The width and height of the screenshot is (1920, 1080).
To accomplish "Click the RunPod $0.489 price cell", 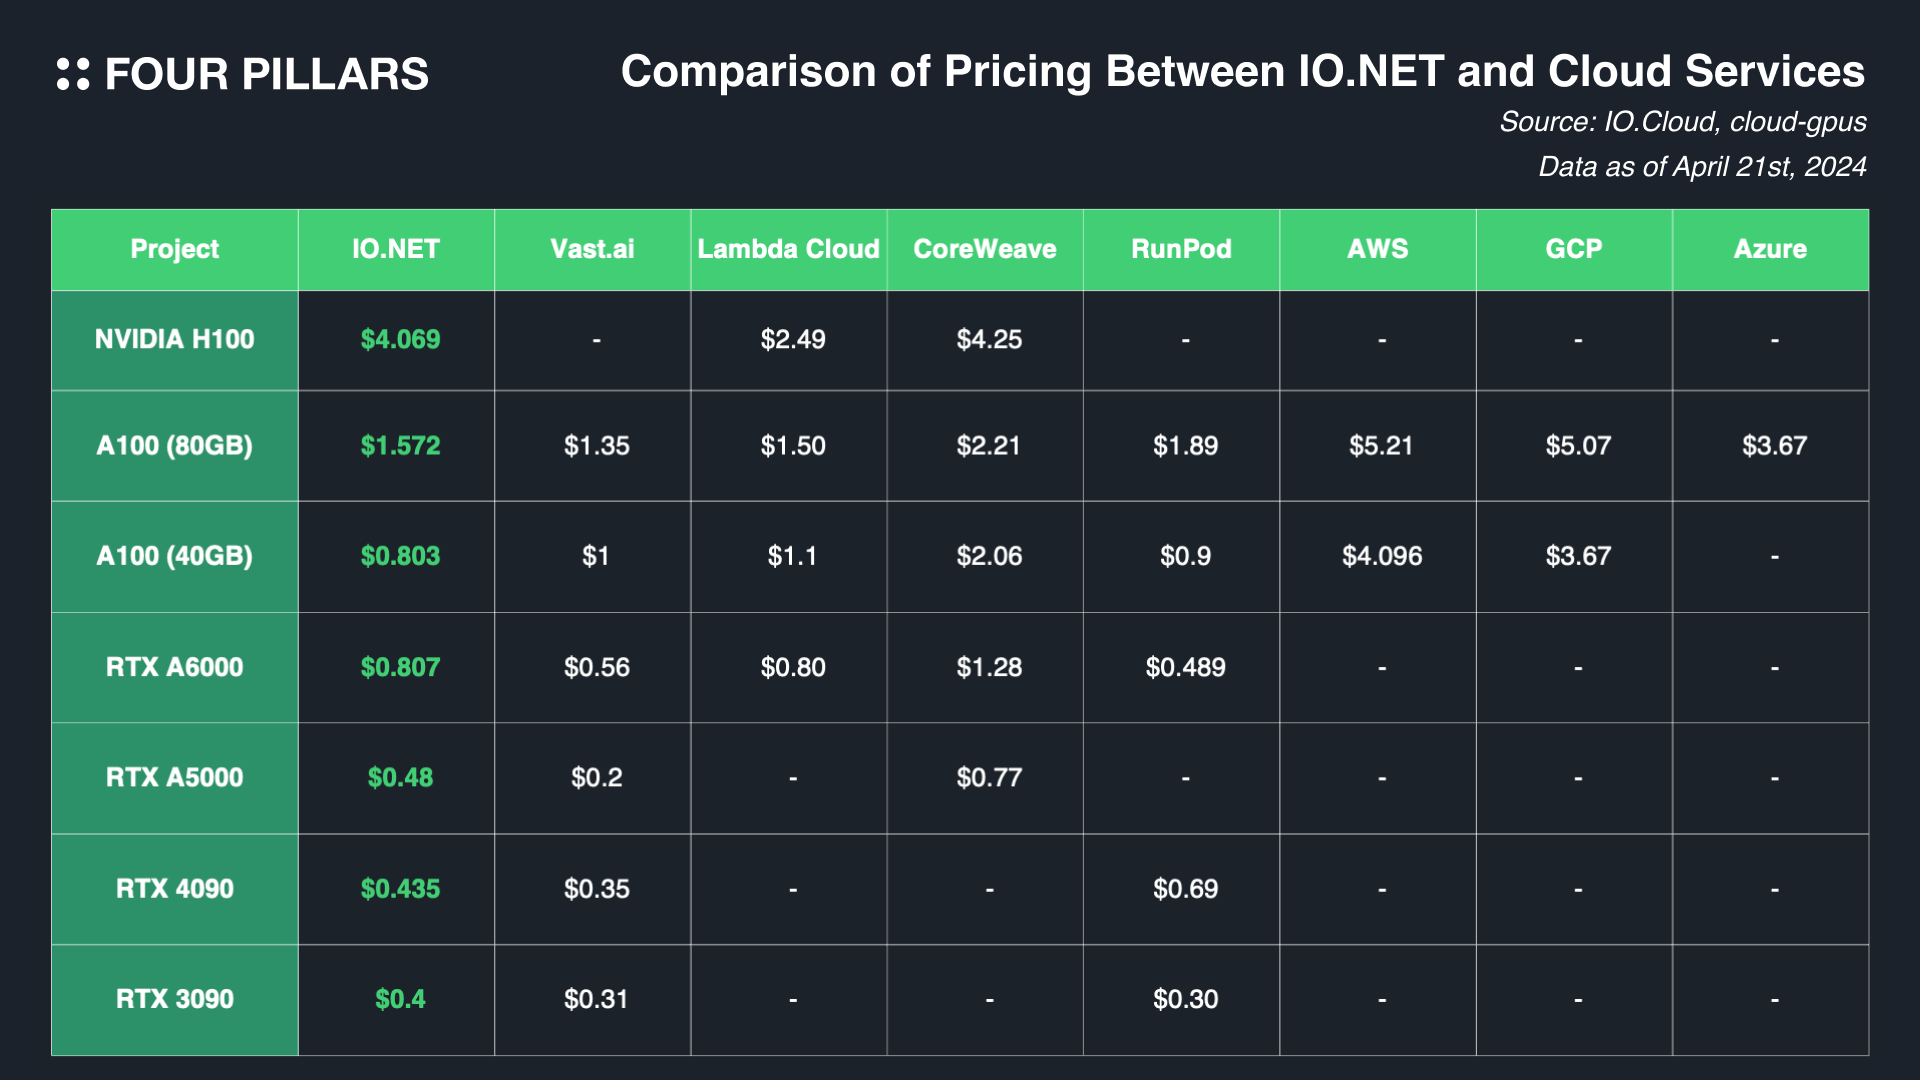I will 1185,667.
